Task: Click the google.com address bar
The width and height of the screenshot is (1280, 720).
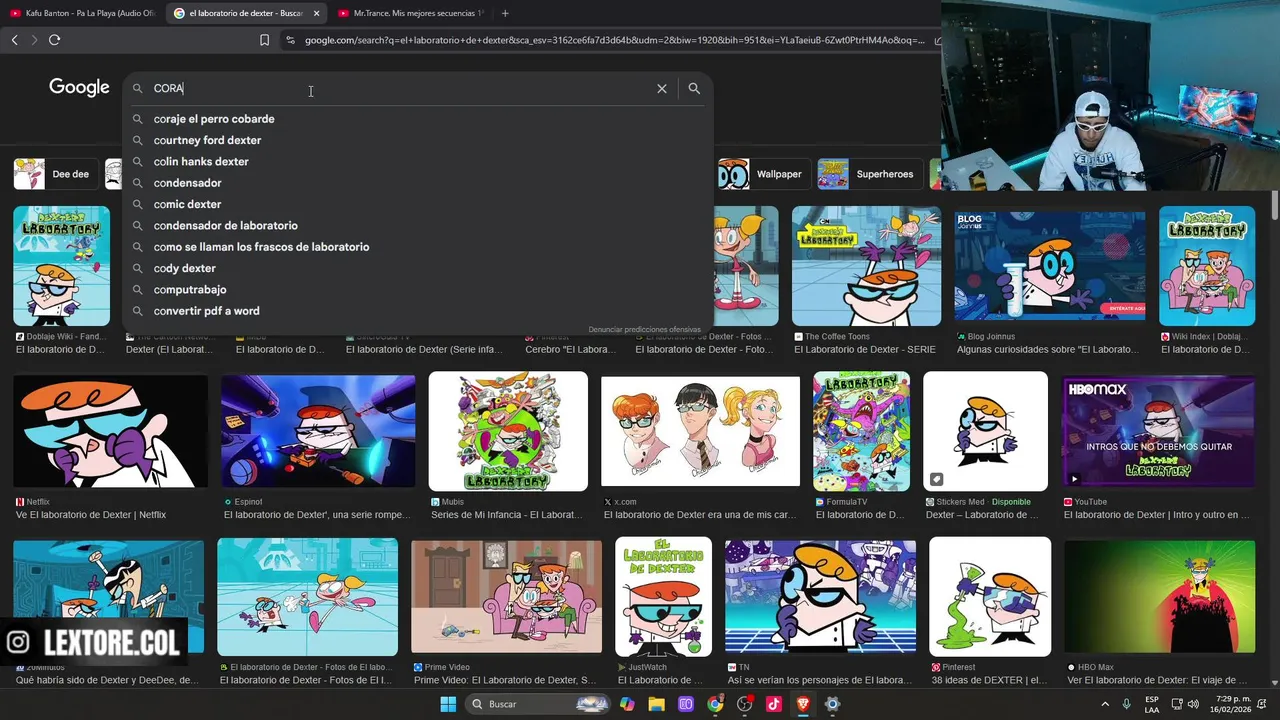Action: pyautogui.click(x=614, y=40)
